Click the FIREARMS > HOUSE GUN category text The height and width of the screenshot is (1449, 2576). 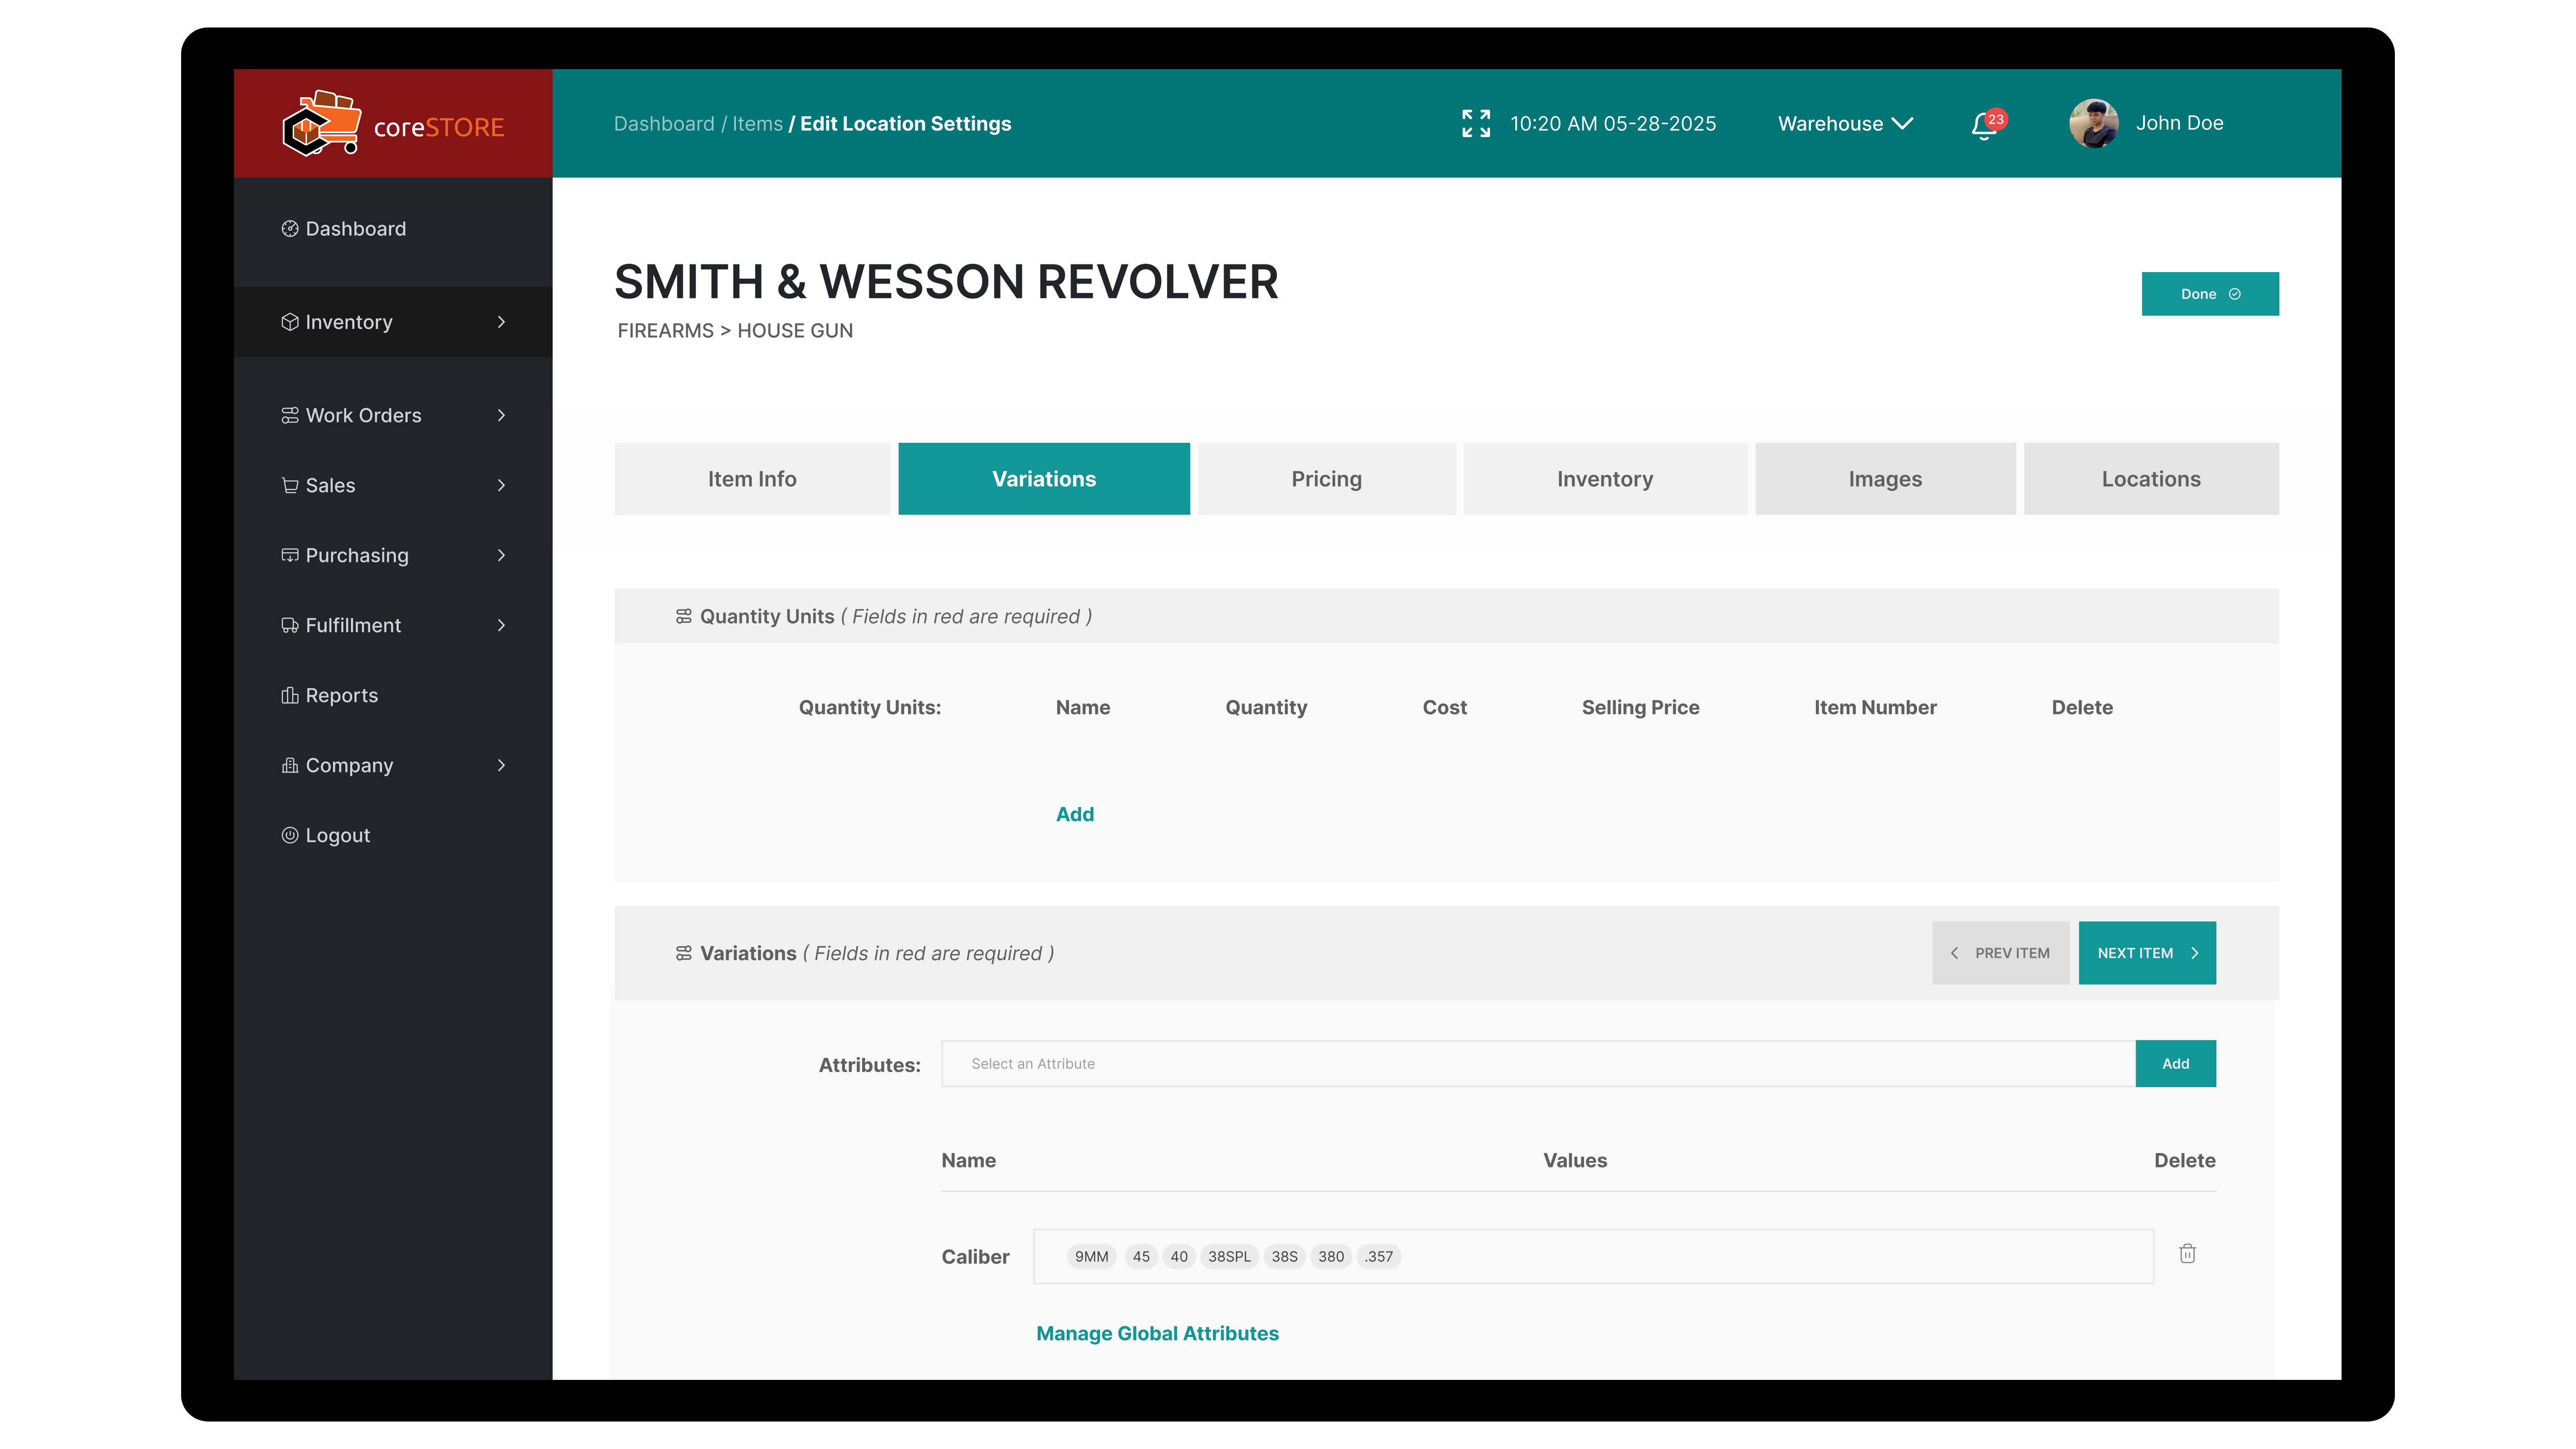tap(735, 331)
